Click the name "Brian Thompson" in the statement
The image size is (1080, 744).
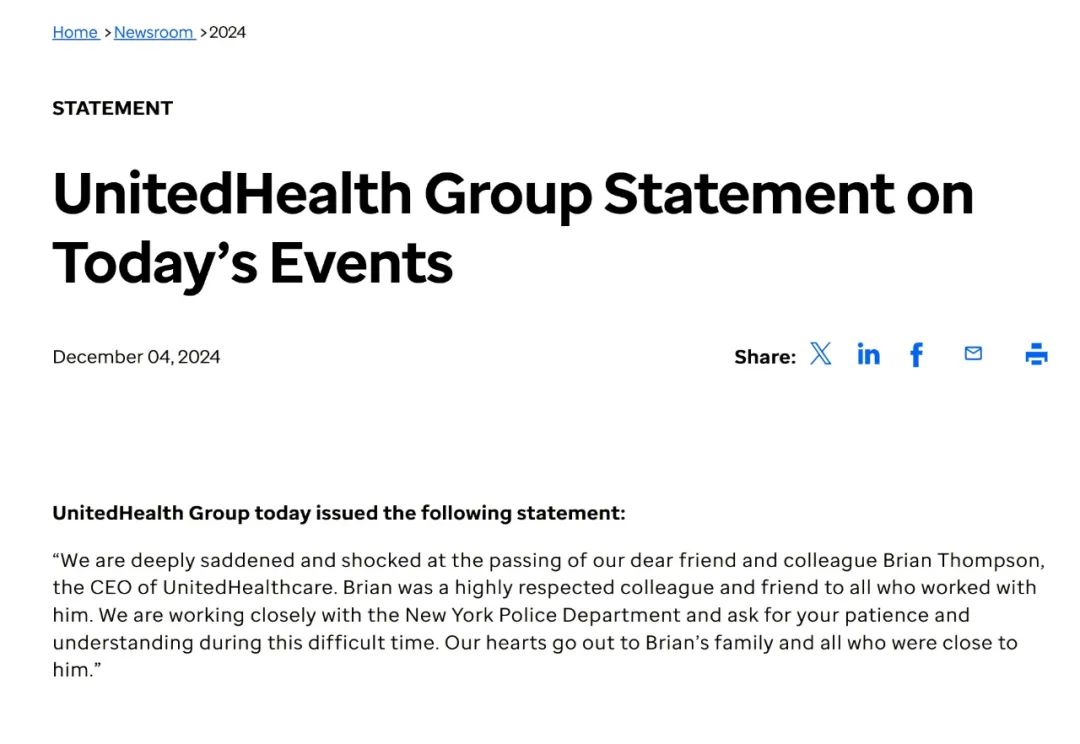click(965, 559)
